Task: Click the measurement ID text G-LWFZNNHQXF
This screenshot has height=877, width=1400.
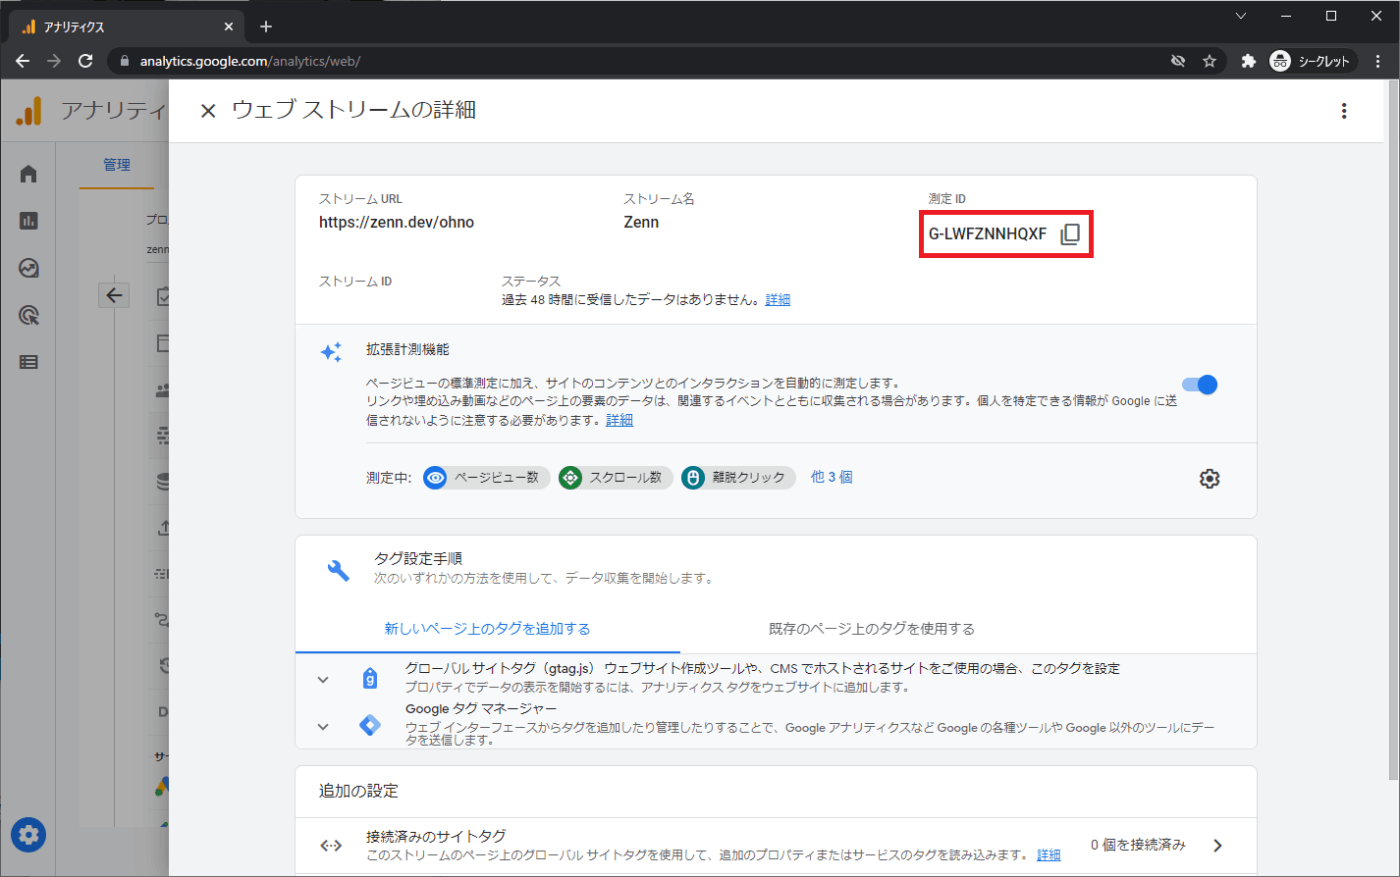Action: click(988, 234)
